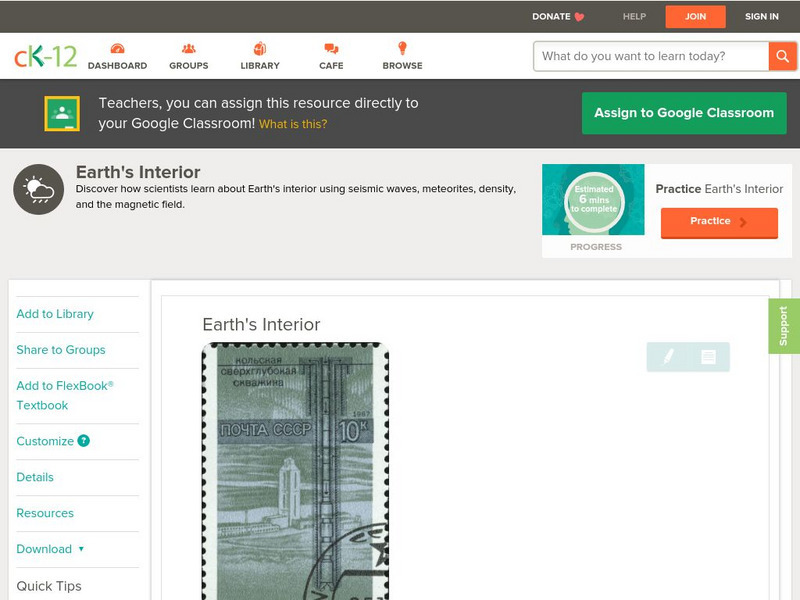
Task: Open the green Support side tab
Action: tap(784, 326)
